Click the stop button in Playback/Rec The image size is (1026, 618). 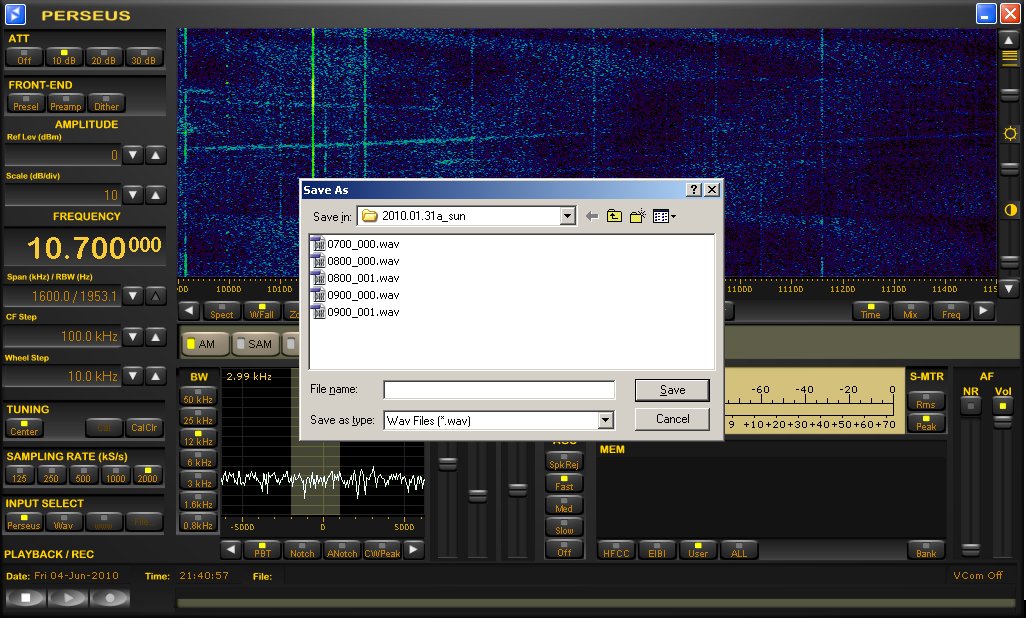[26, 597]
